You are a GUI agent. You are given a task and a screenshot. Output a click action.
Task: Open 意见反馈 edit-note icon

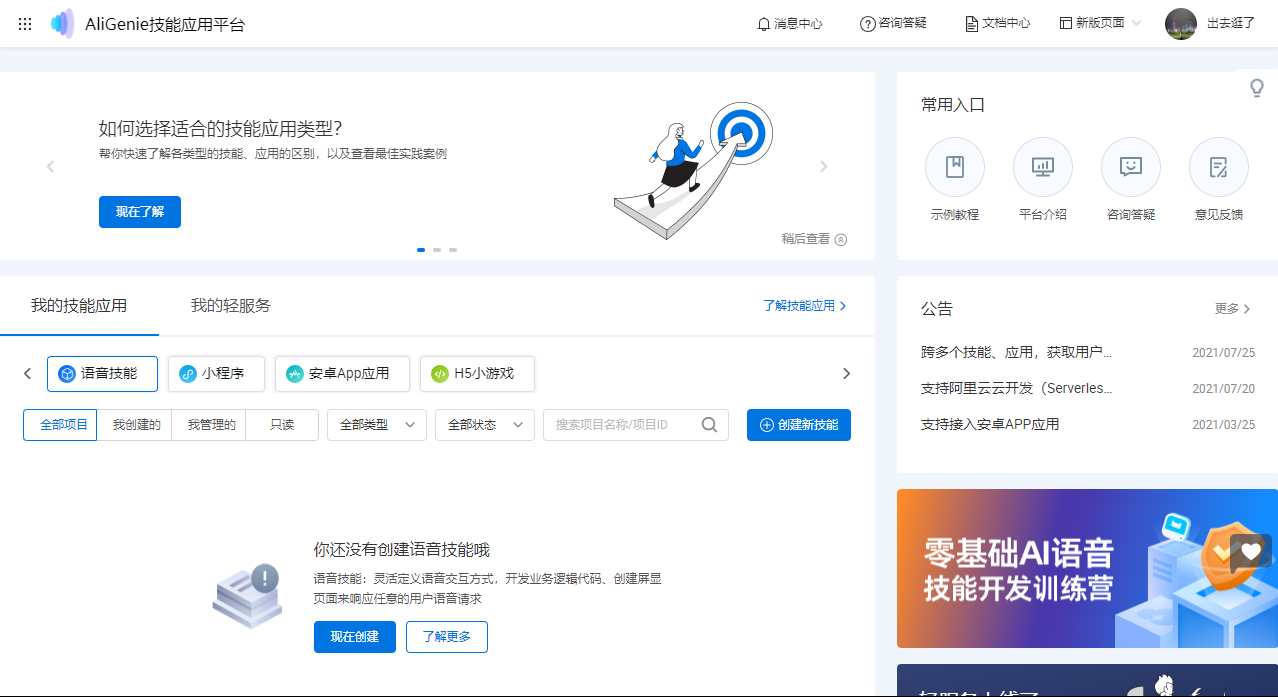coord(1219,167)
